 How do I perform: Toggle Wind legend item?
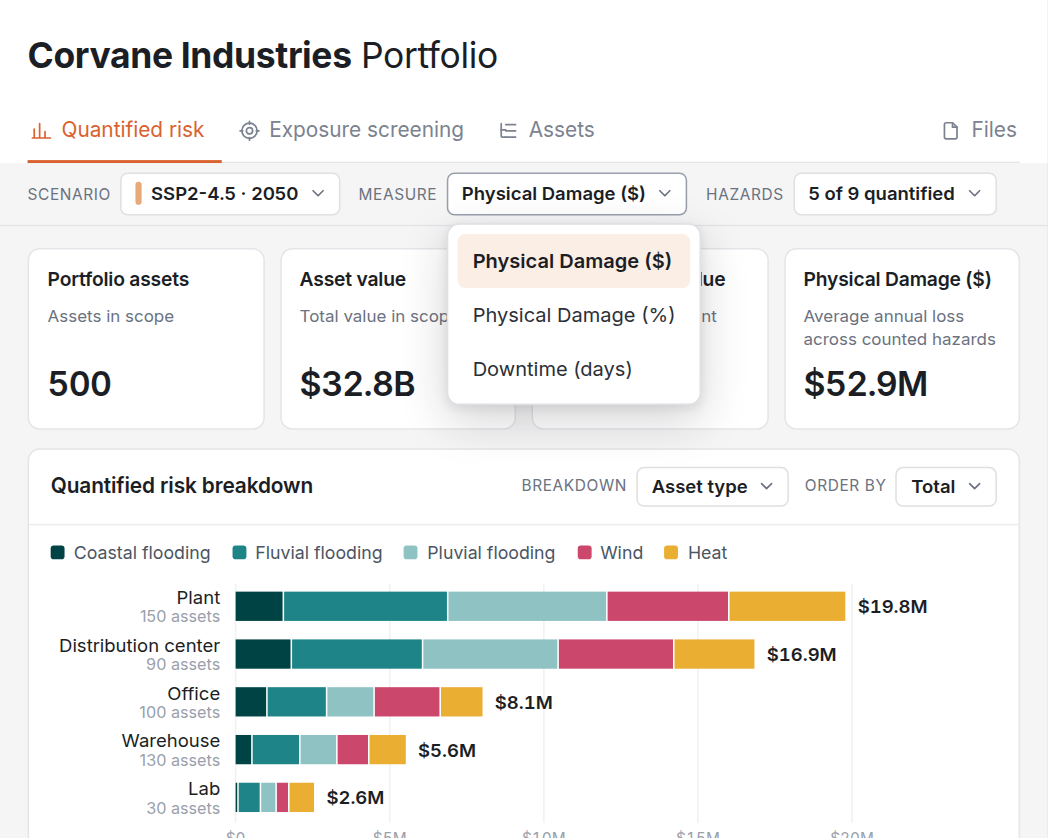610,553
